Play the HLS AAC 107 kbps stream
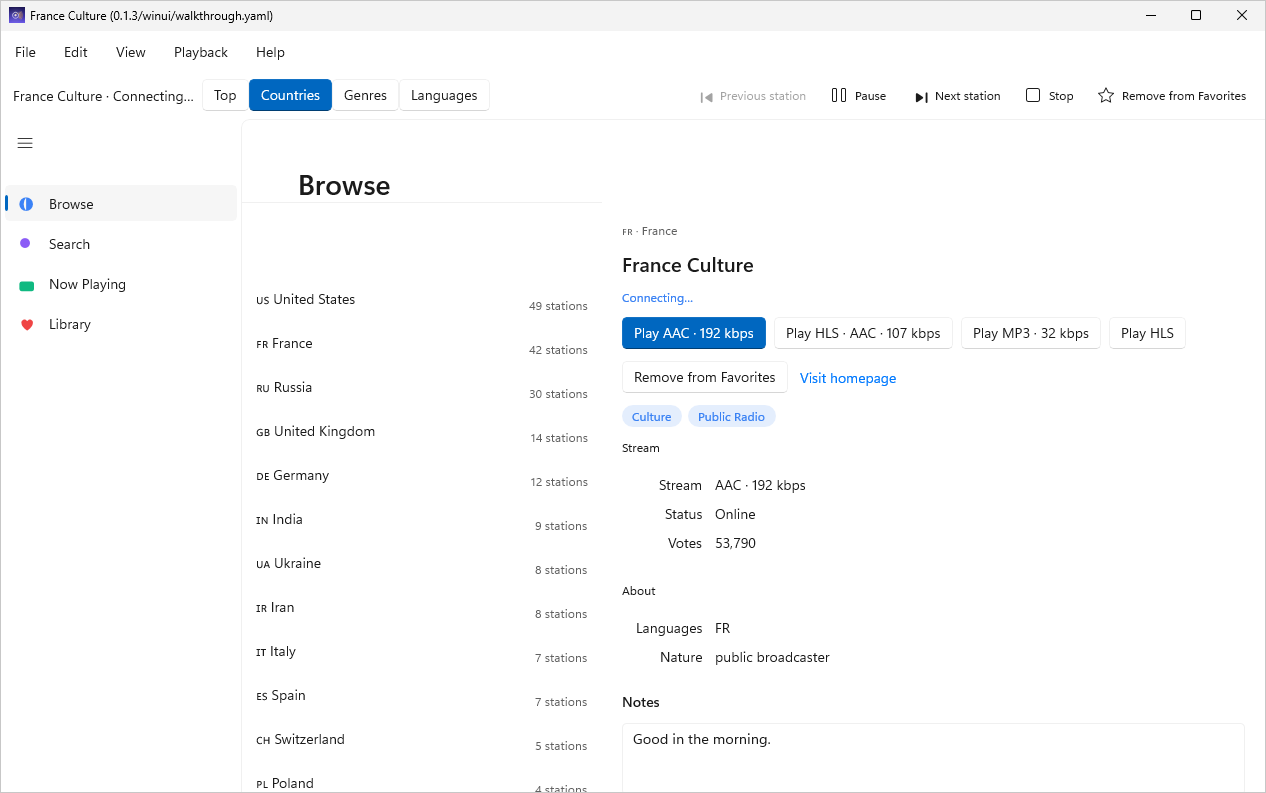The height and width of the screenshot is (793, 1266). tap(863, 333)
